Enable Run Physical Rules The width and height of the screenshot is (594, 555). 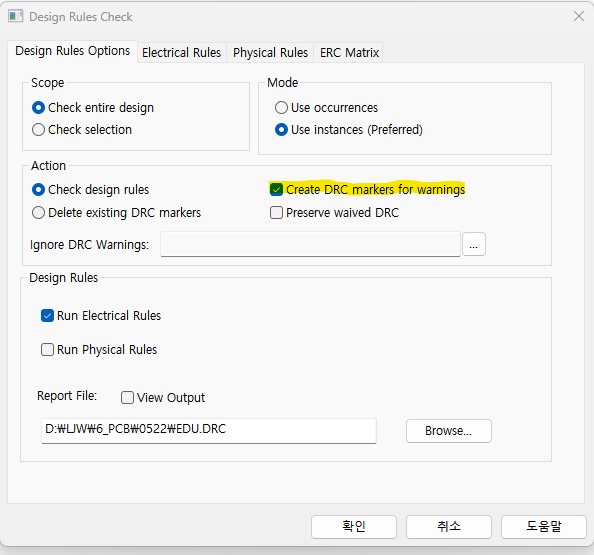[x=47, y=349]
